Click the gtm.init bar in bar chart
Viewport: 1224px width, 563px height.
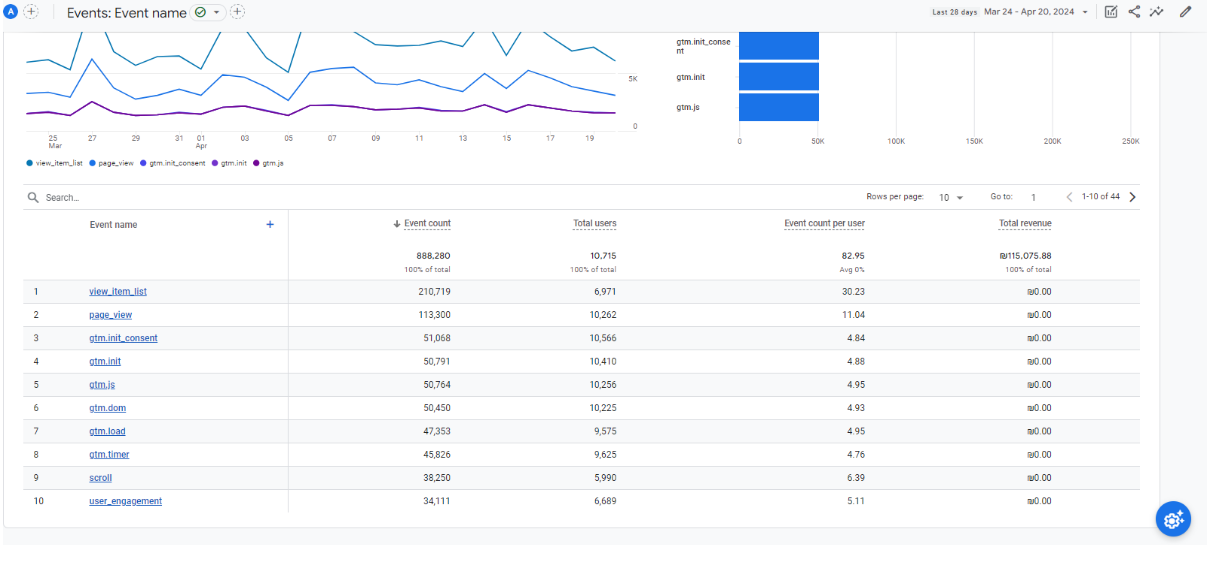779,76
